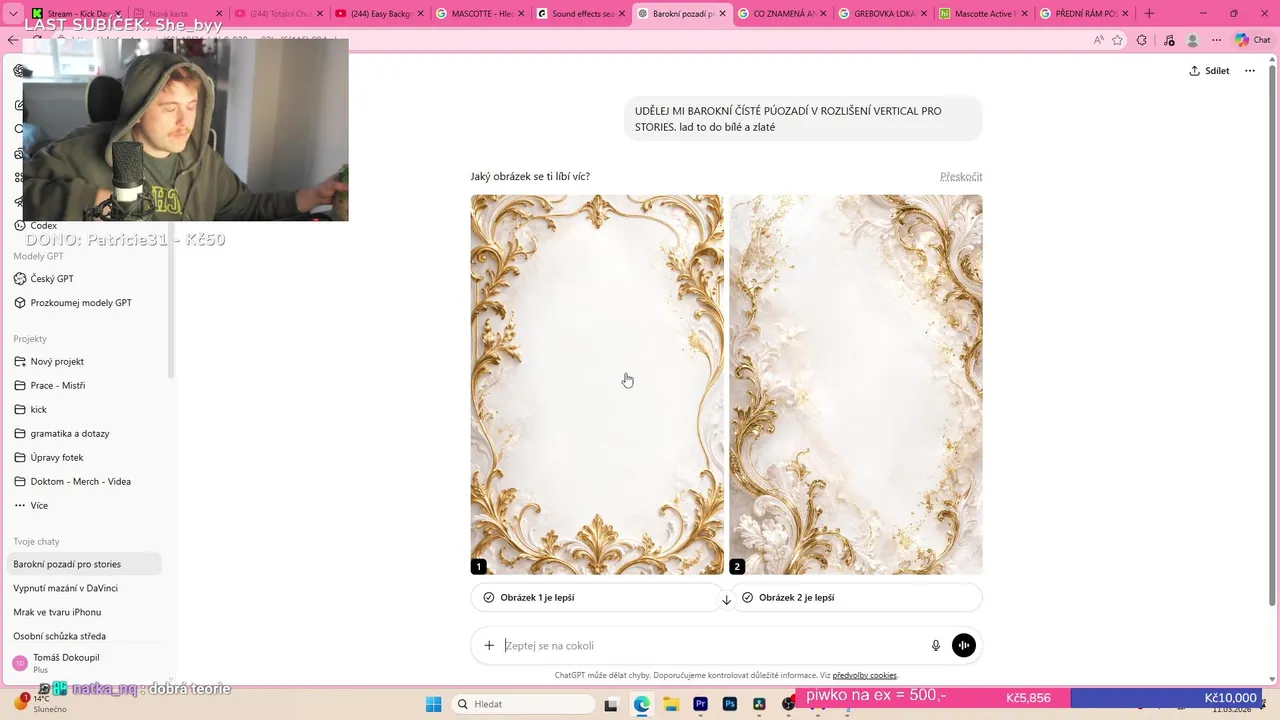Open generated baroque image 2
The height and width of the screenshot is (720, 1280).
pos(856,384)
